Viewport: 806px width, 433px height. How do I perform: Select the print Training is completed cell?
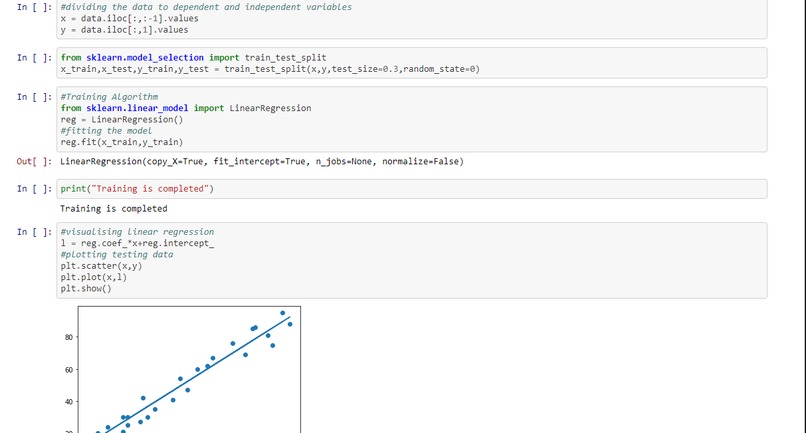pos(412,189)
